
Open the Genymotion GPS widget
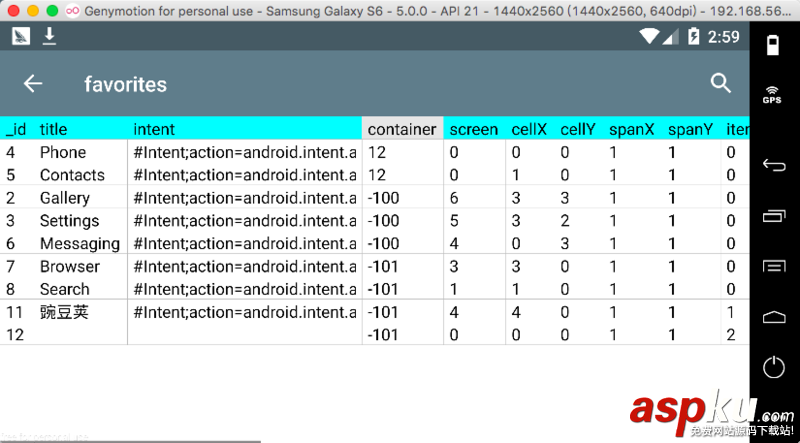pos(772,95)
